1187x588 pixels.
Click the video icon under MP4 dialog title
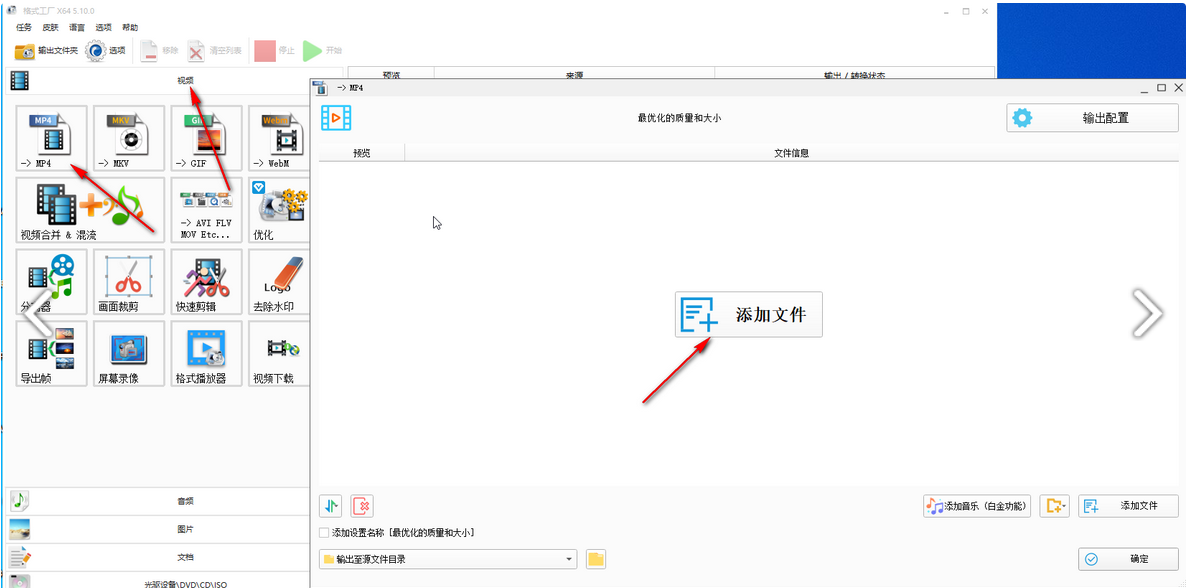click(336, 117)
